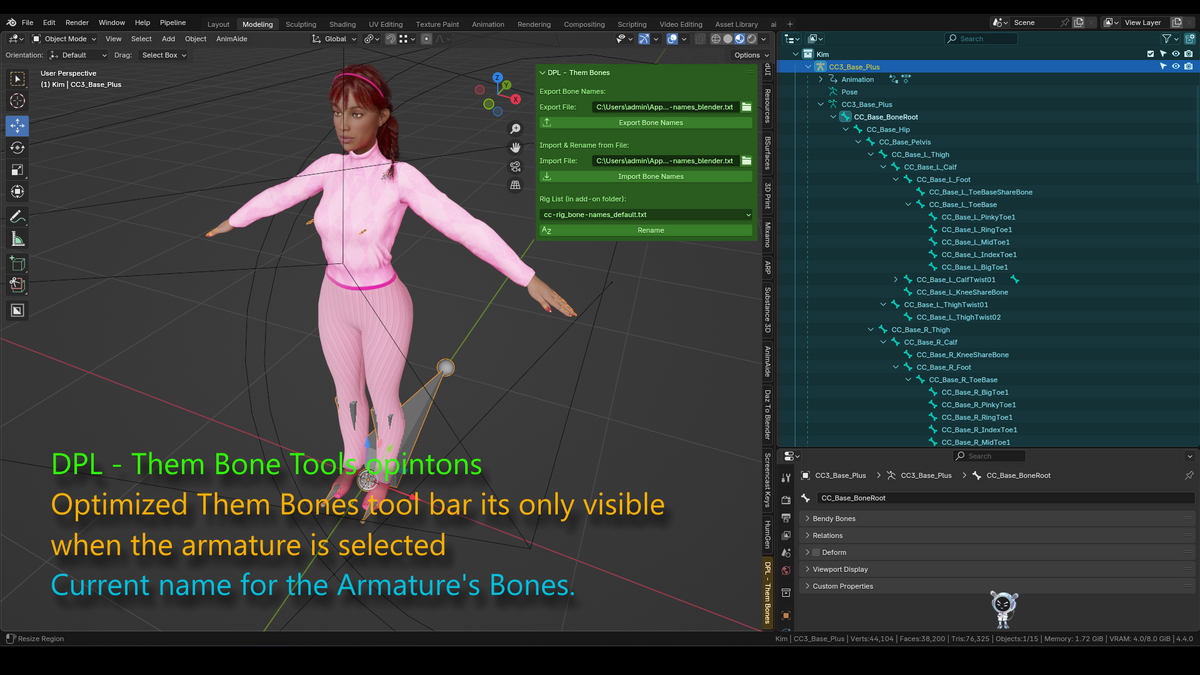The width and height of the screenshot is (1200, 675).
Task: Toggle the Kim collection exclude checkbox
Action: [1151, 54]
